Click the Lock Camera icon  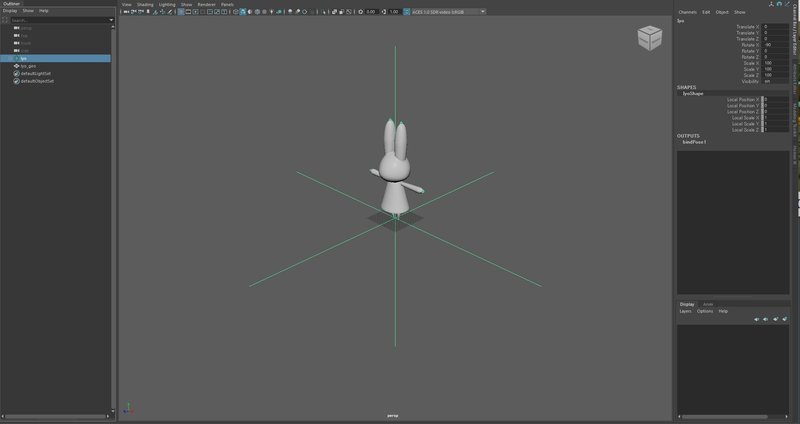133,11
